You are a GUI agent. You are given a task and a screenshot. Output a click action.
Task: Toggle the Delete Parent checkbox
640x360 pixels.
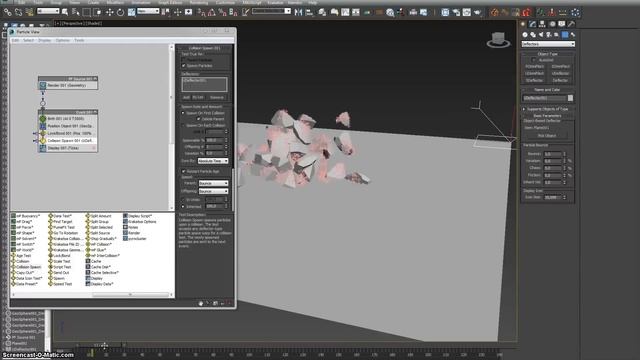(x=199, y=119)
